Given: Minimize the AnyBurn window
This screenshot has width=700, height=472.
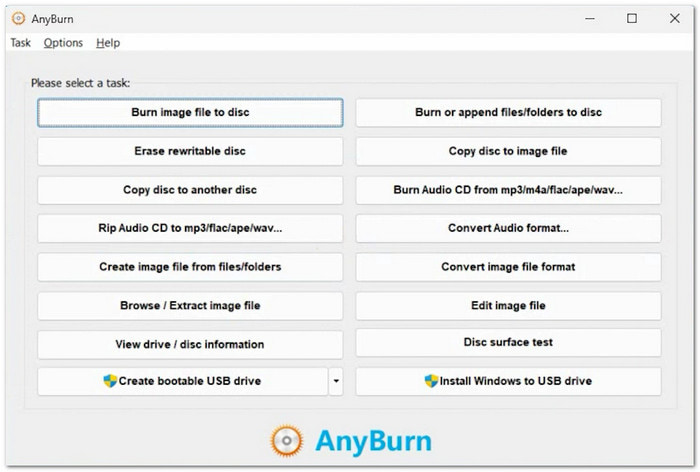Looking at the screenshot, I should [590, 19].
